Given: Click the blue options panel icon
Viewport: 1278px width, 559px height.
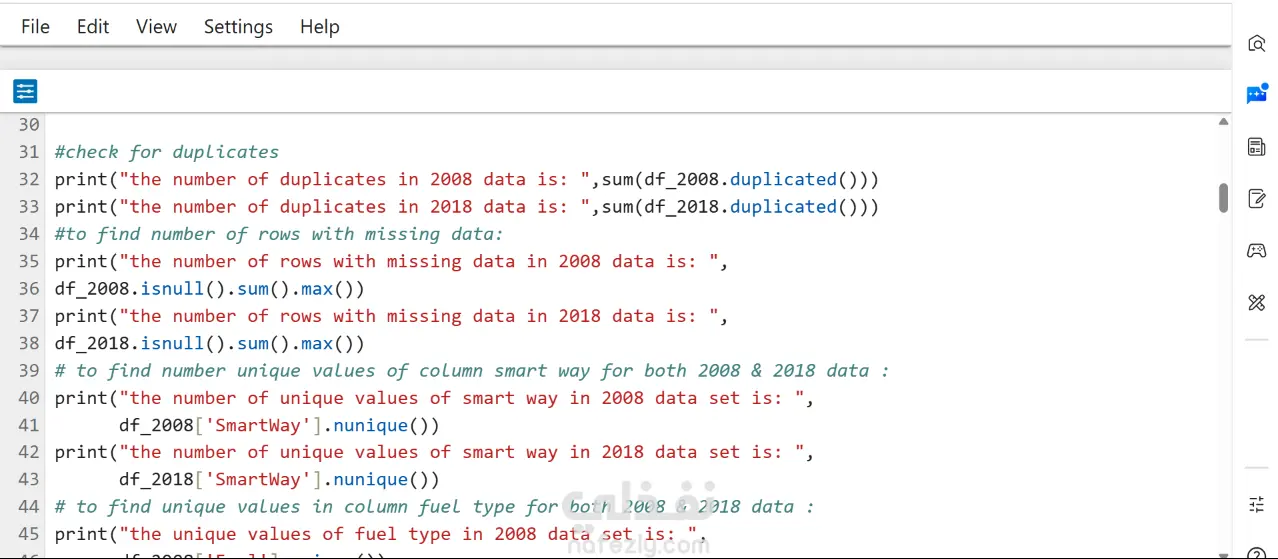Looking at the screenshot, I should coord(25,92).
